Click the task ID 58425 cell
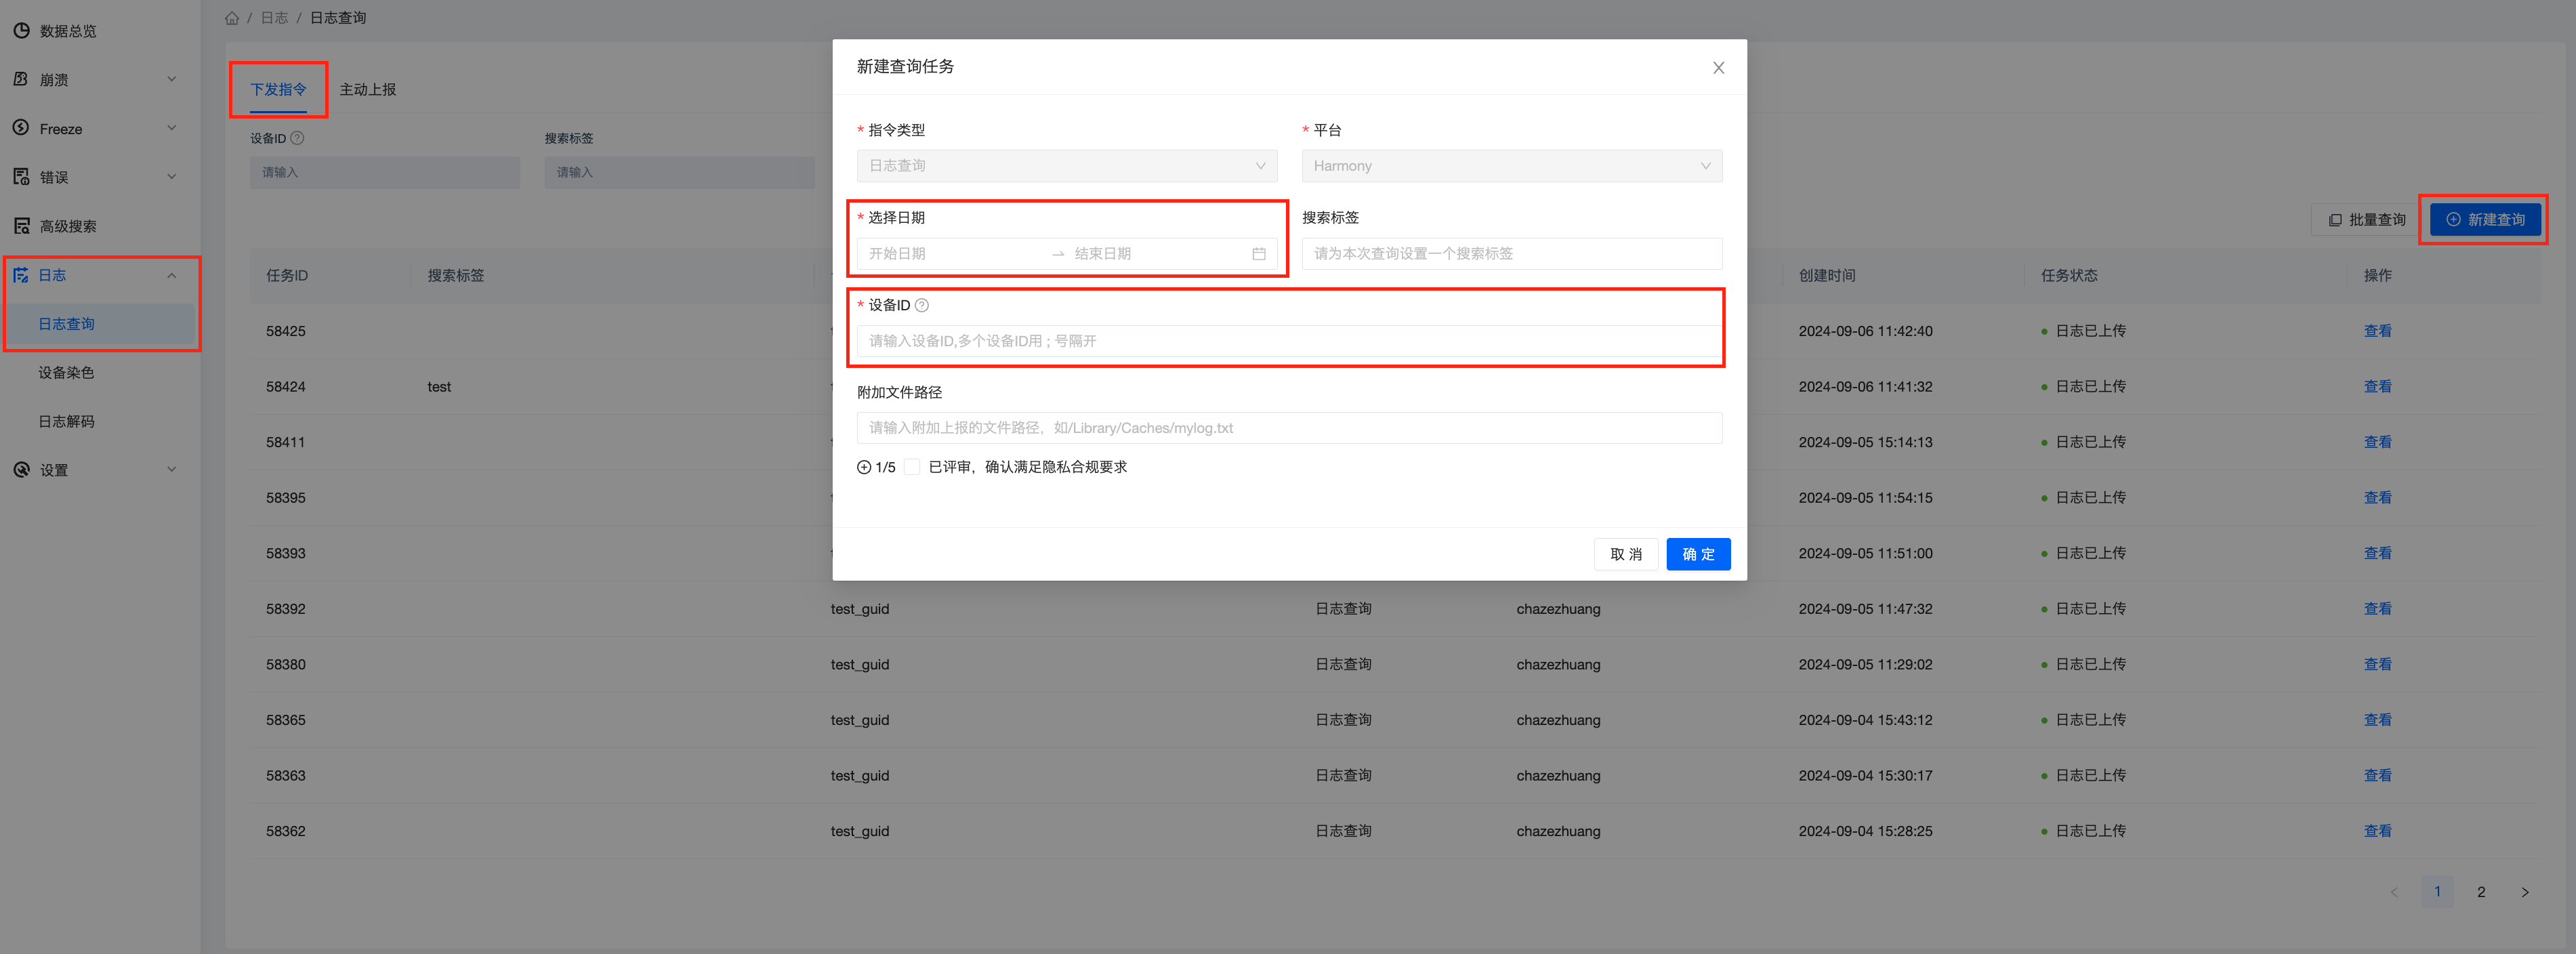2576x954 pixels. 286,331
